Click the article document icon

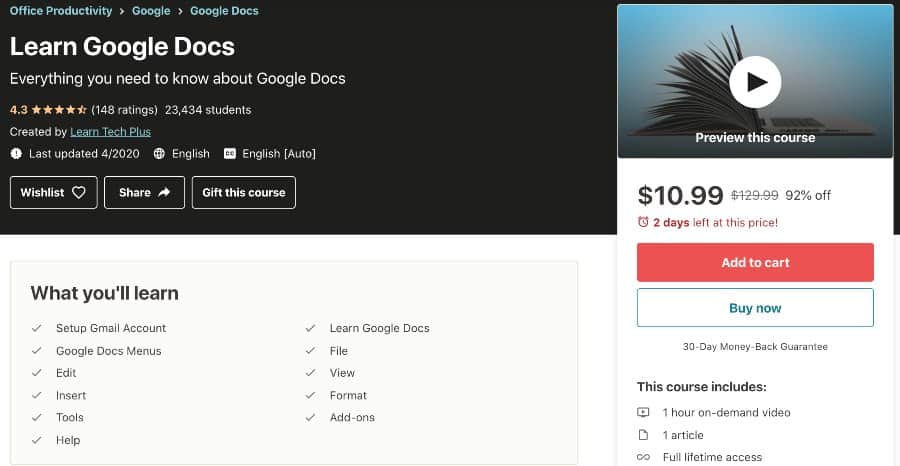pos(643,435)
